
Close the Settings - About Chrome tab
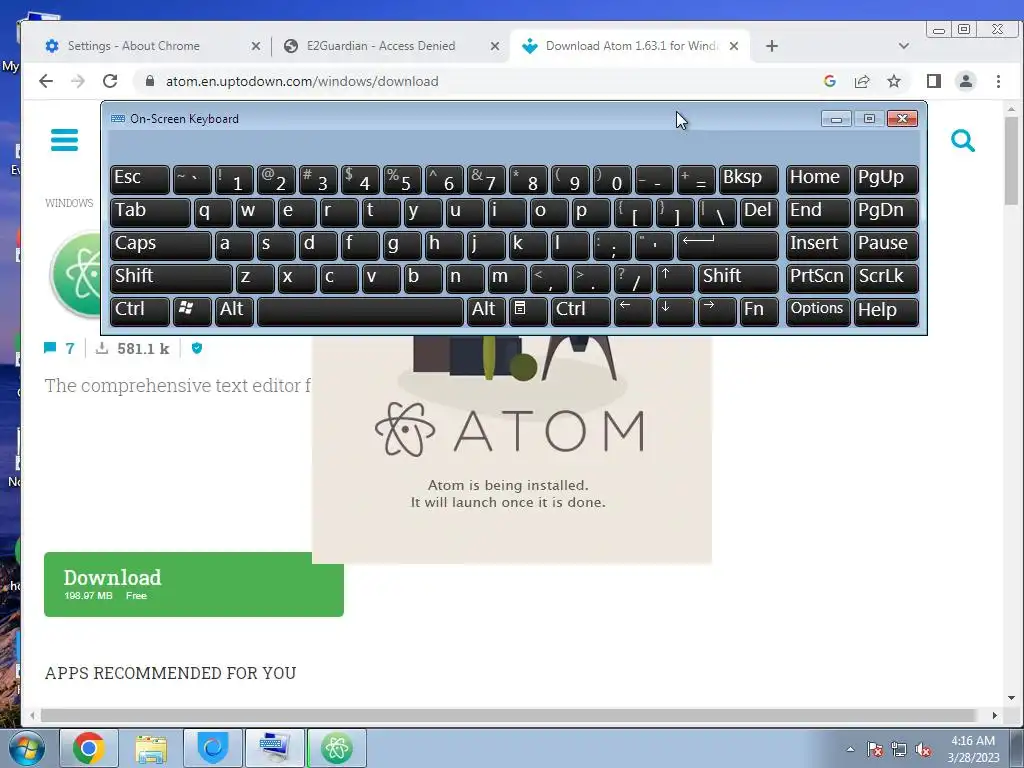click(256, 46)
